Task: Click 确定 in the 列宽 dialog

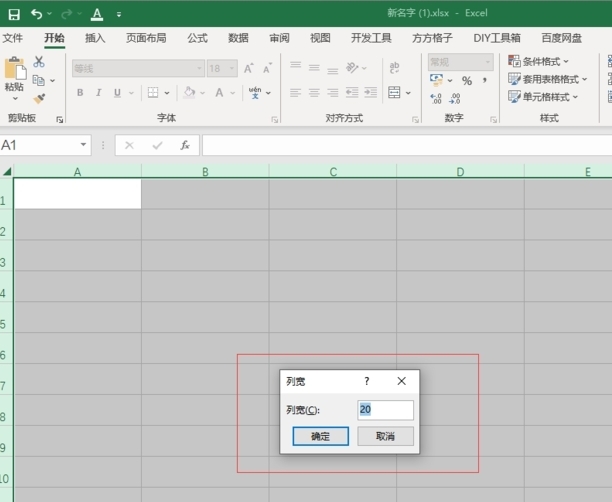Action: (x=320, y=436)
